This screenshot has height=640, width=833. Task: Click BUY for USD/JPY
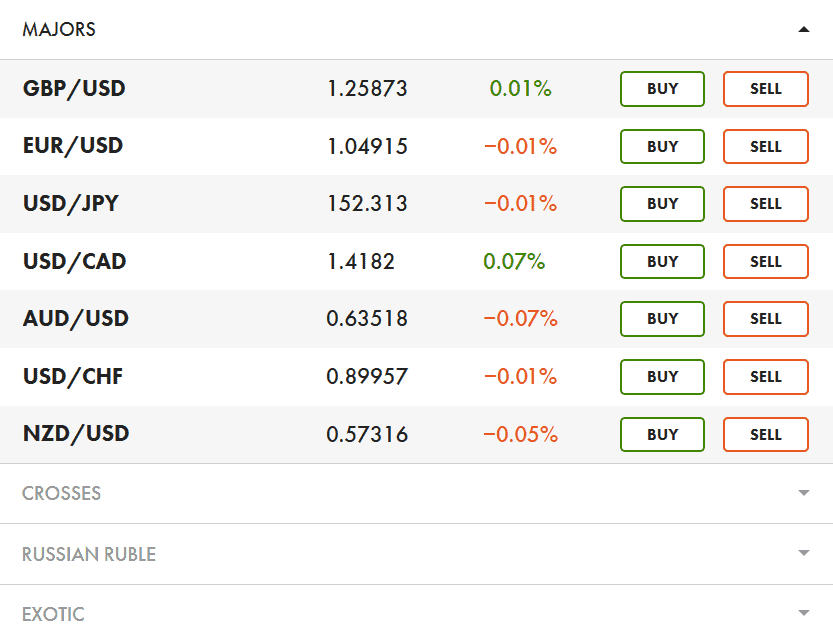tap(662, 204)
